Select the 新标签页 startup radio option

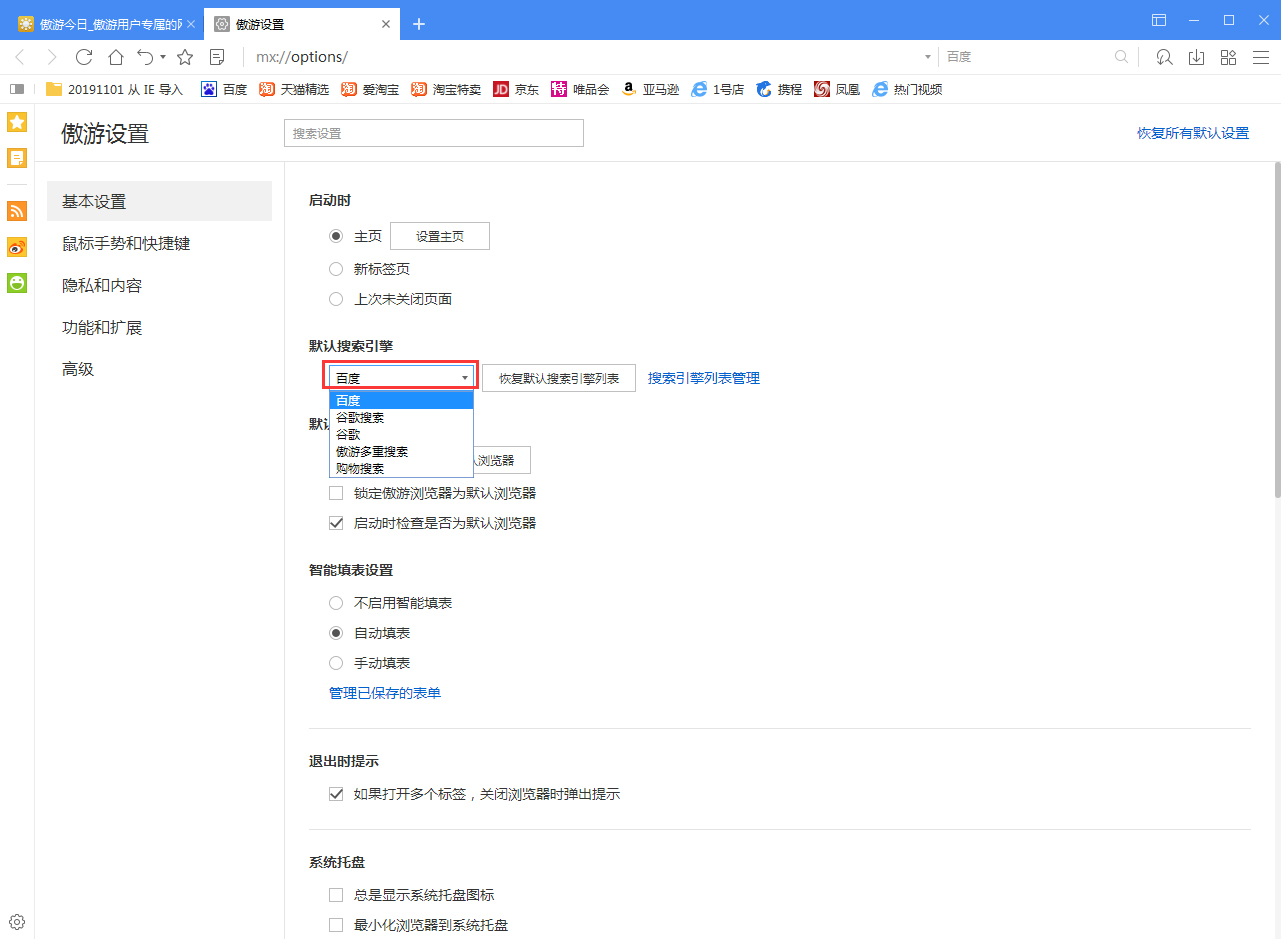(336, 269)
